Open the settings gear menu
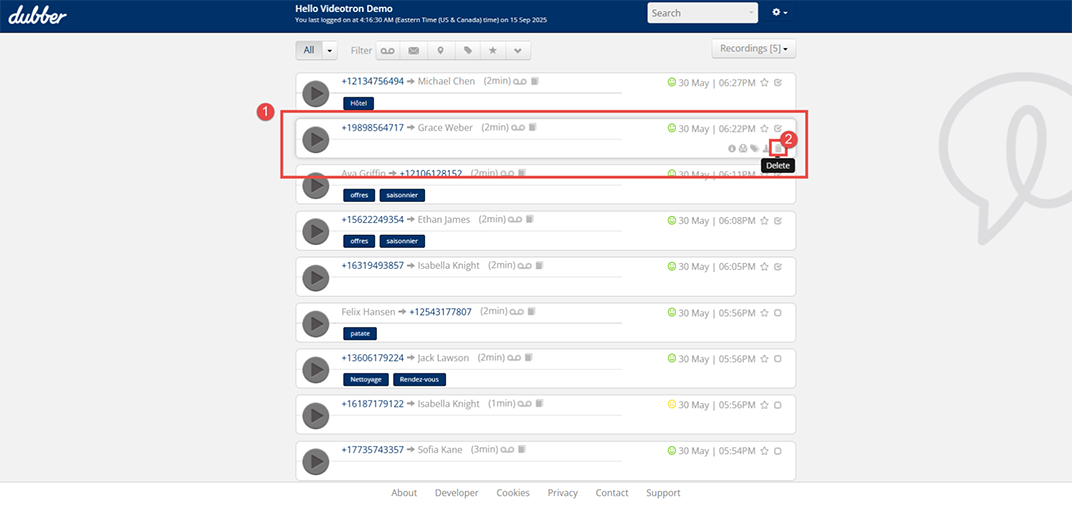Viewport: 1072px width, 508px height. click(779, 13)
